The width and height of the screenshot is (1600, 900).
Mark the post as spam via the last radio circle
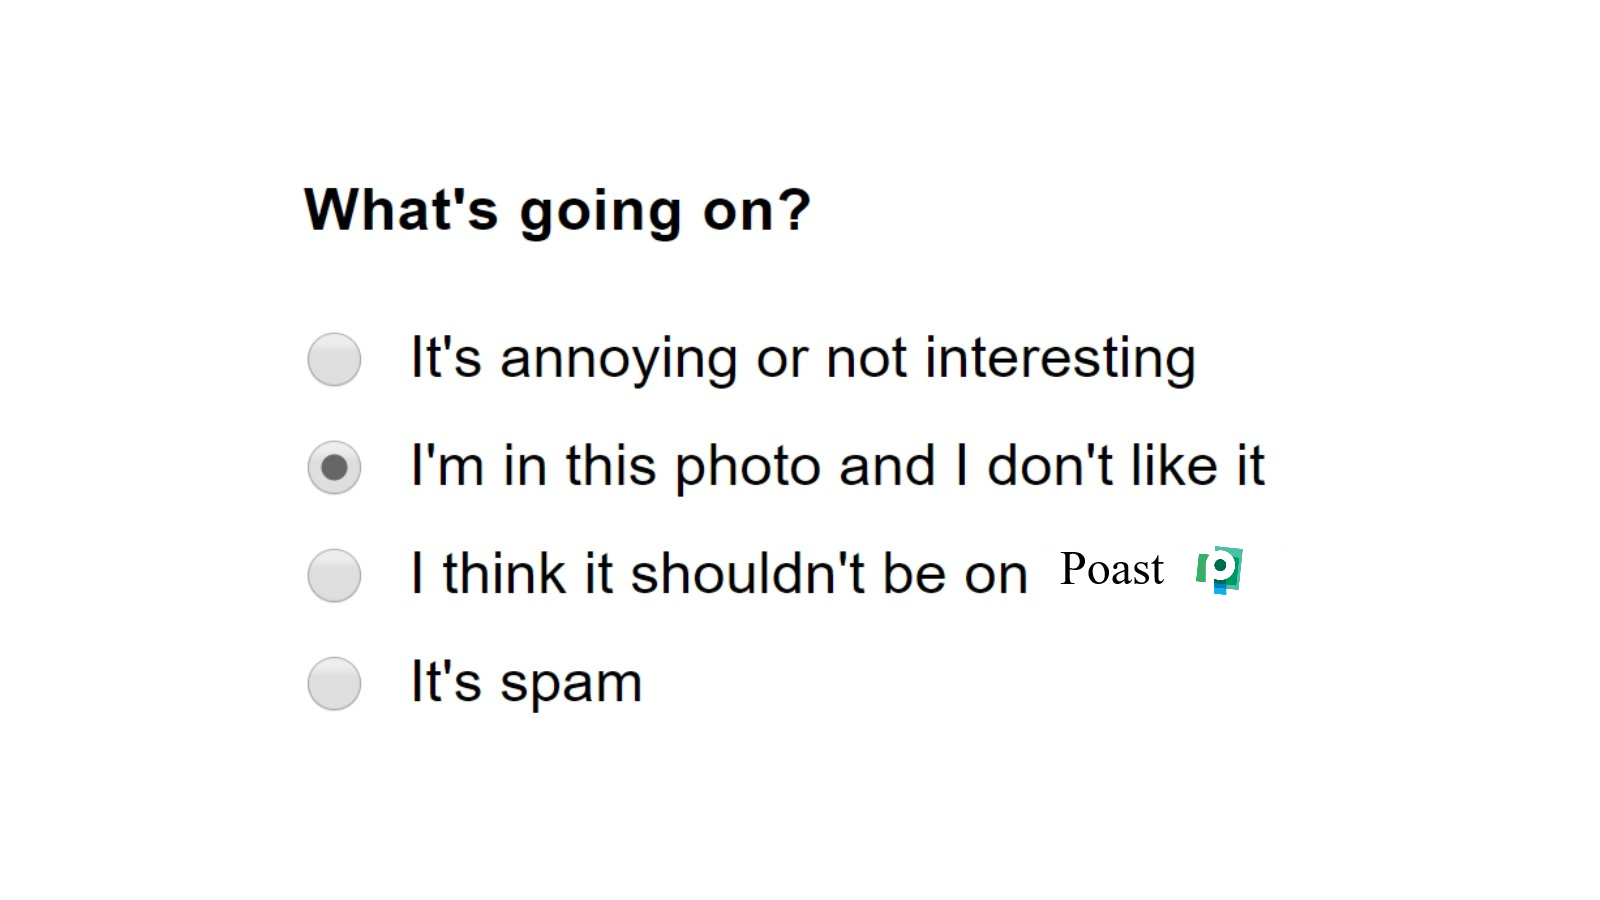point(334,683)
